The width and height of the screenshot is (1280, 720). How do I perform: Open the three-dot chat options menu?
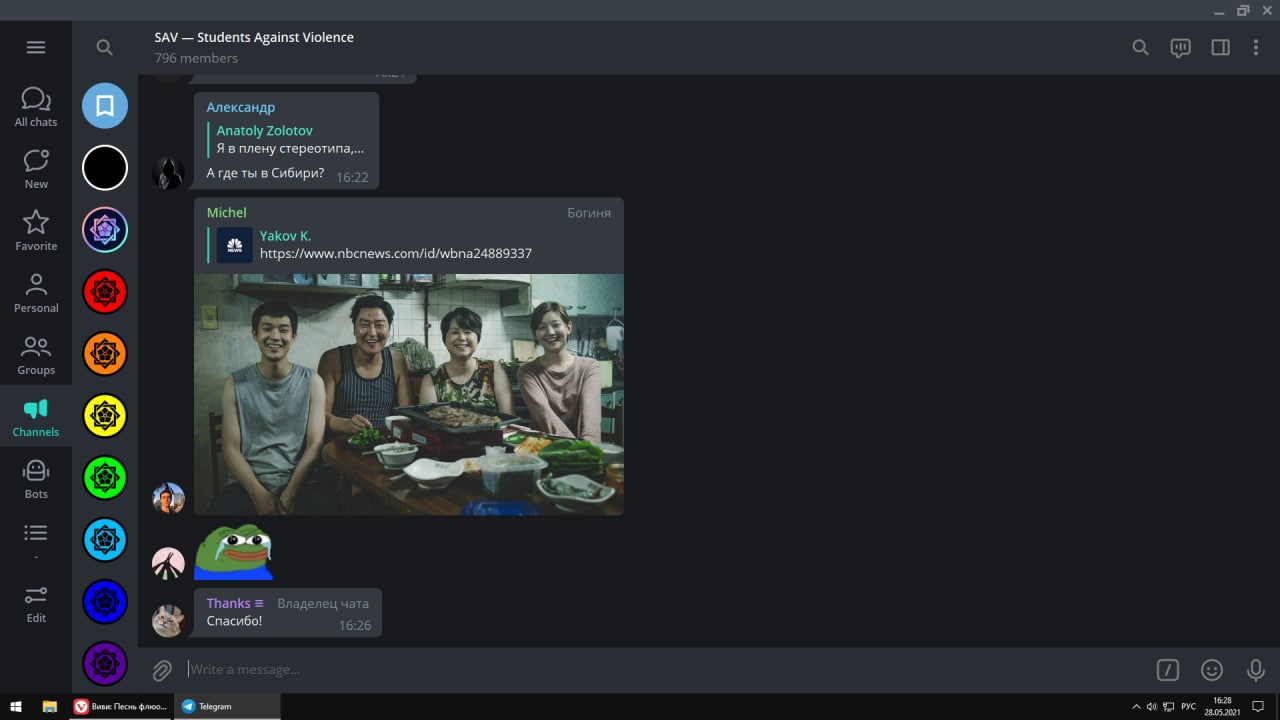[1256, 47]
